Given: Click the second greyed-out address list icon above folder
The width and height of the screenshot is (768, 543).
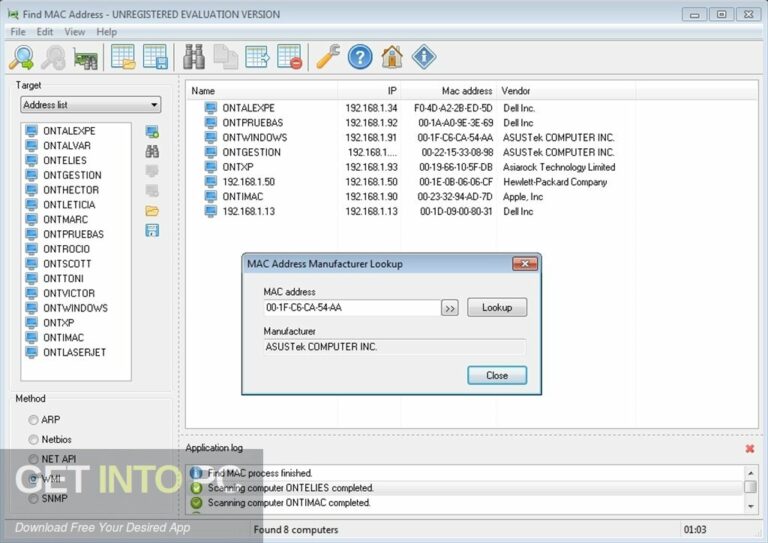Looking at the screenshot, I should click(x=152, y=190).
